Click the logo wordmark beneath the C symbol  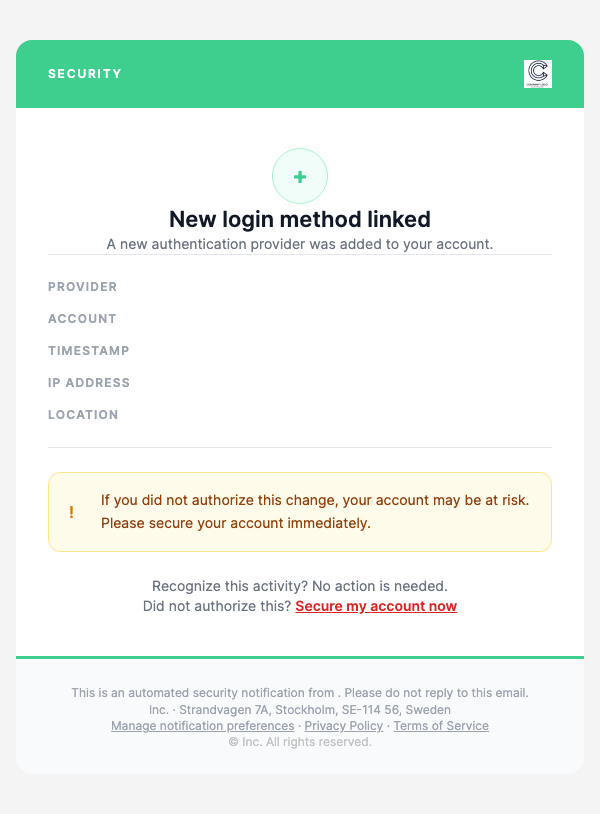(536, 85)
